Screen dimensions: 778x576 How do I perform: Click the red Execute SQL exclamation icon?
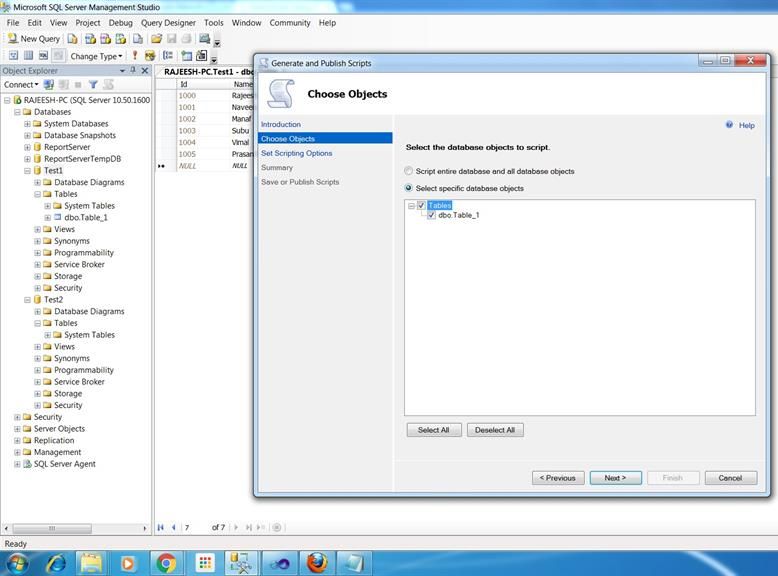coord(134,56)
